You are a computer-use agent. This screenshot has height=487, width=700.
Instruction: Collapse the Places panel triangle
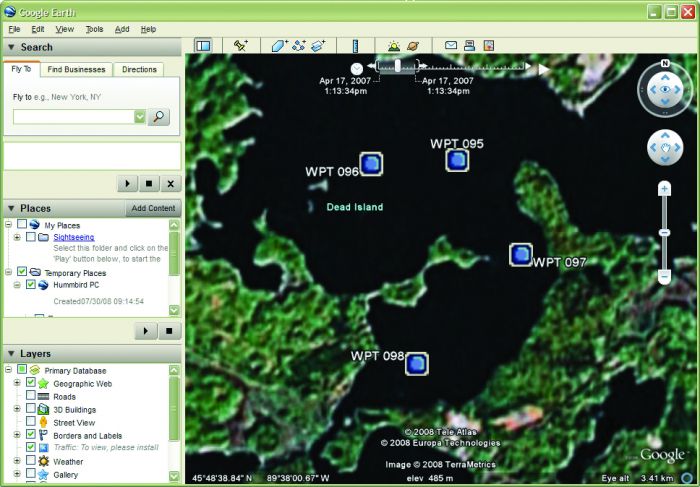tap(11, 208)
